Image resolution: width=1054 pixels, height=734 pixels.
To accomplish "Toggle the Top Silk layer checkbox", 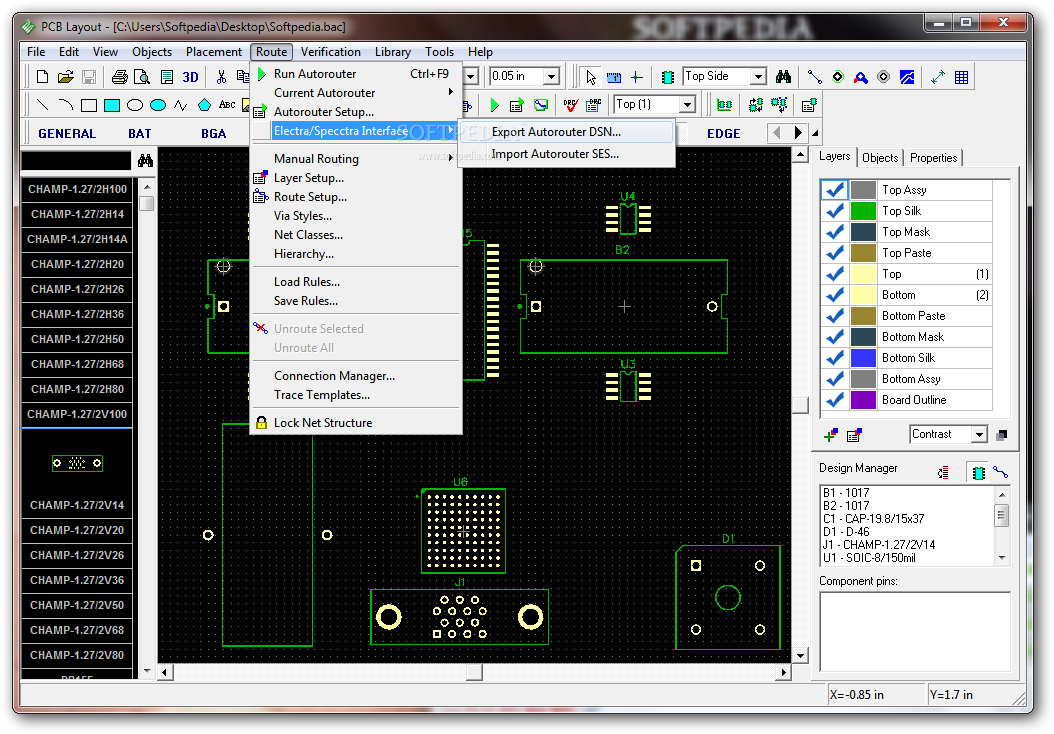I will pyautogui.click(x=835, y=211).
